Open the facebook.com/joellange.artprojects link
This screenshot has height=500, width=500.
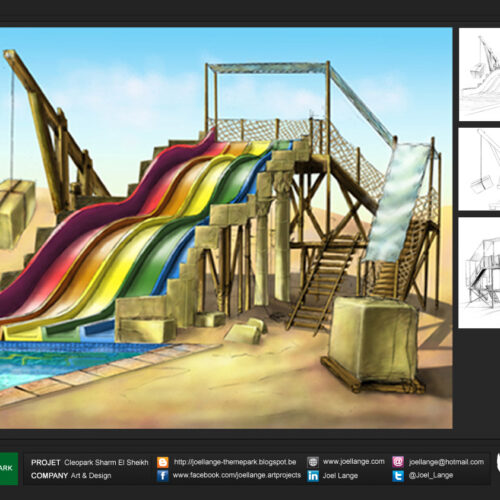tap(237, 475)
